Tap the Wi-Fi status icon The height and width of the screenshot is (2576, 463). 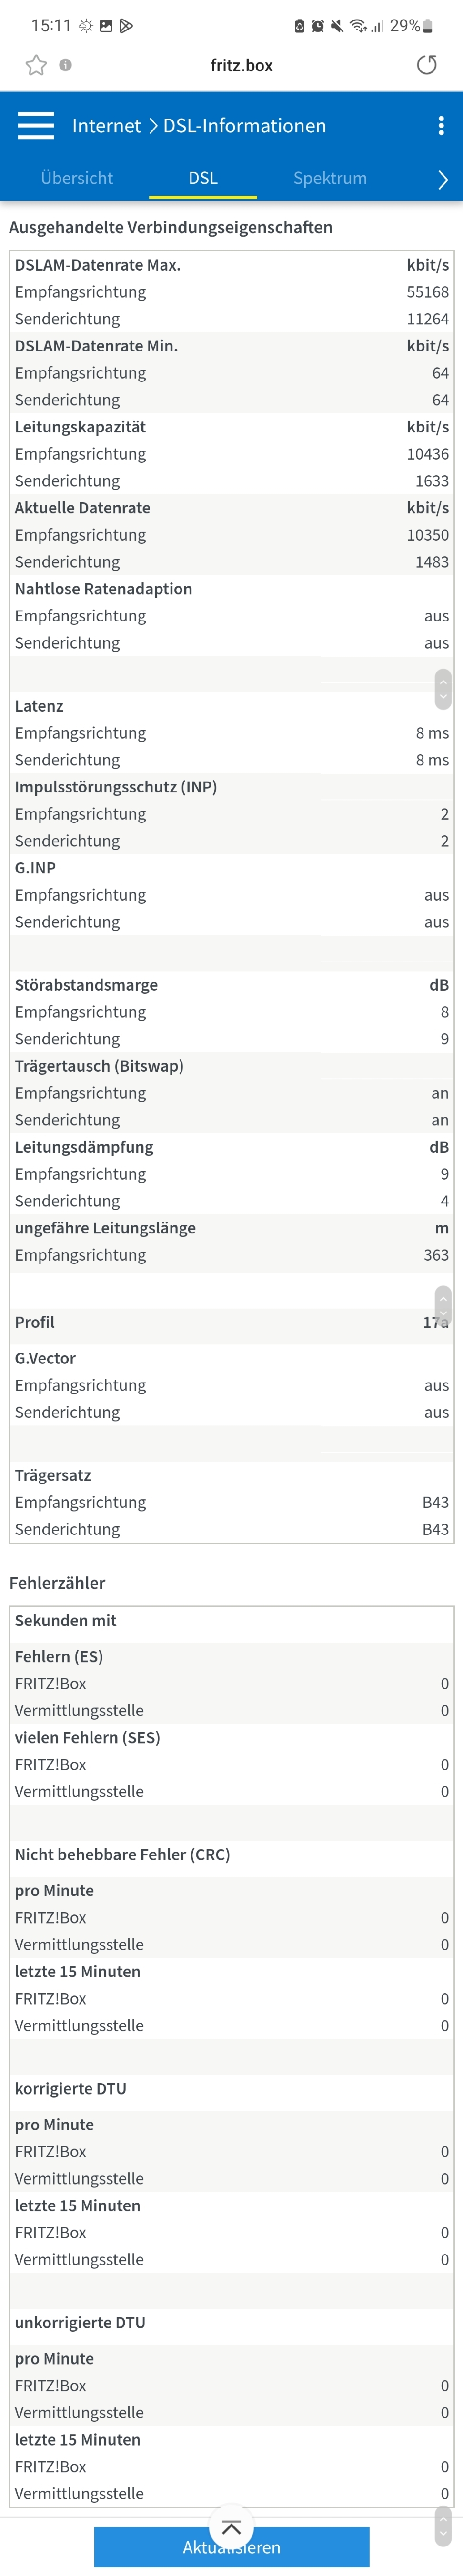coord(358,26)
